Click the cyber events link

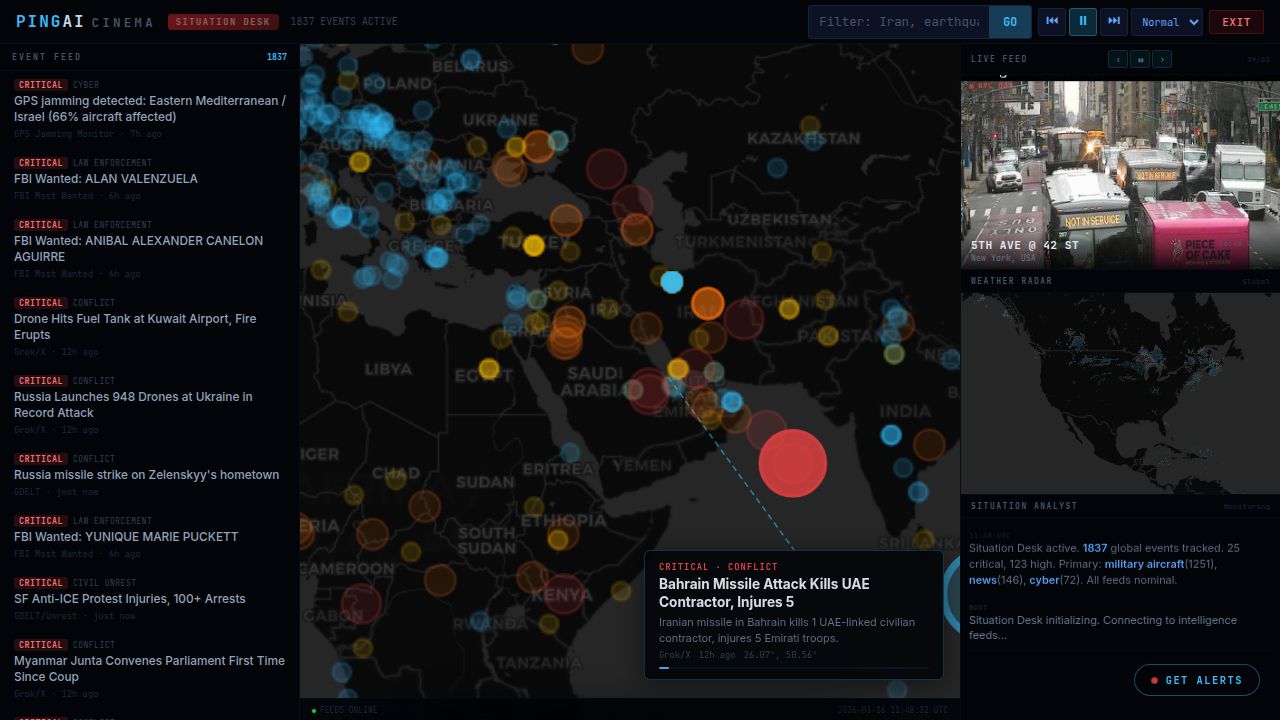pyautogui.click(x=1044, y=580)
